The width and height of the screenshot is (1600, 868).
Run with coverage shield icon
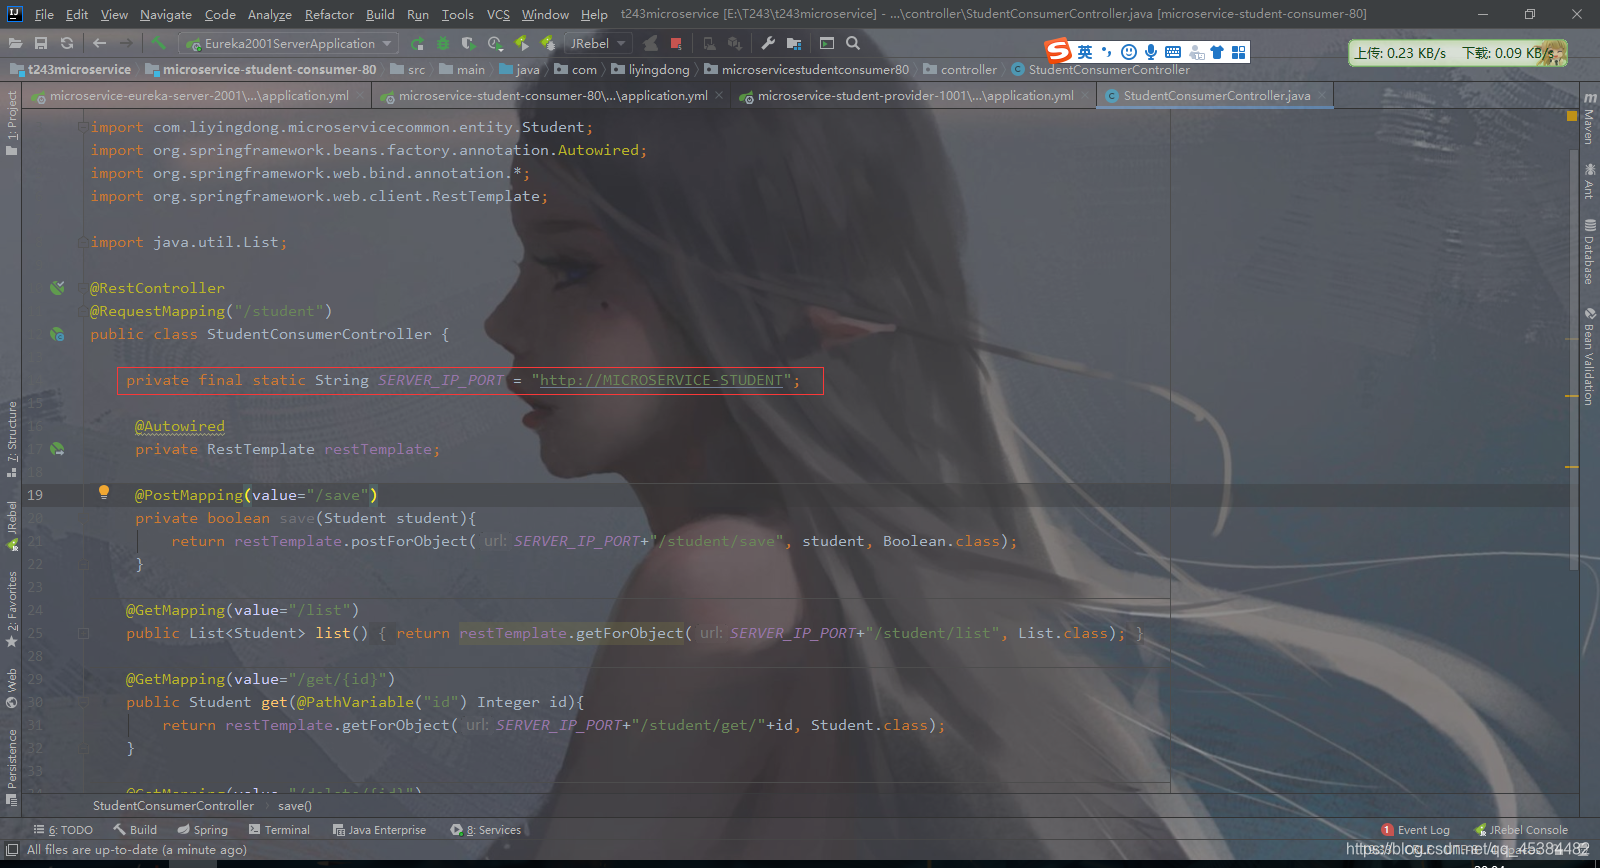468,43
